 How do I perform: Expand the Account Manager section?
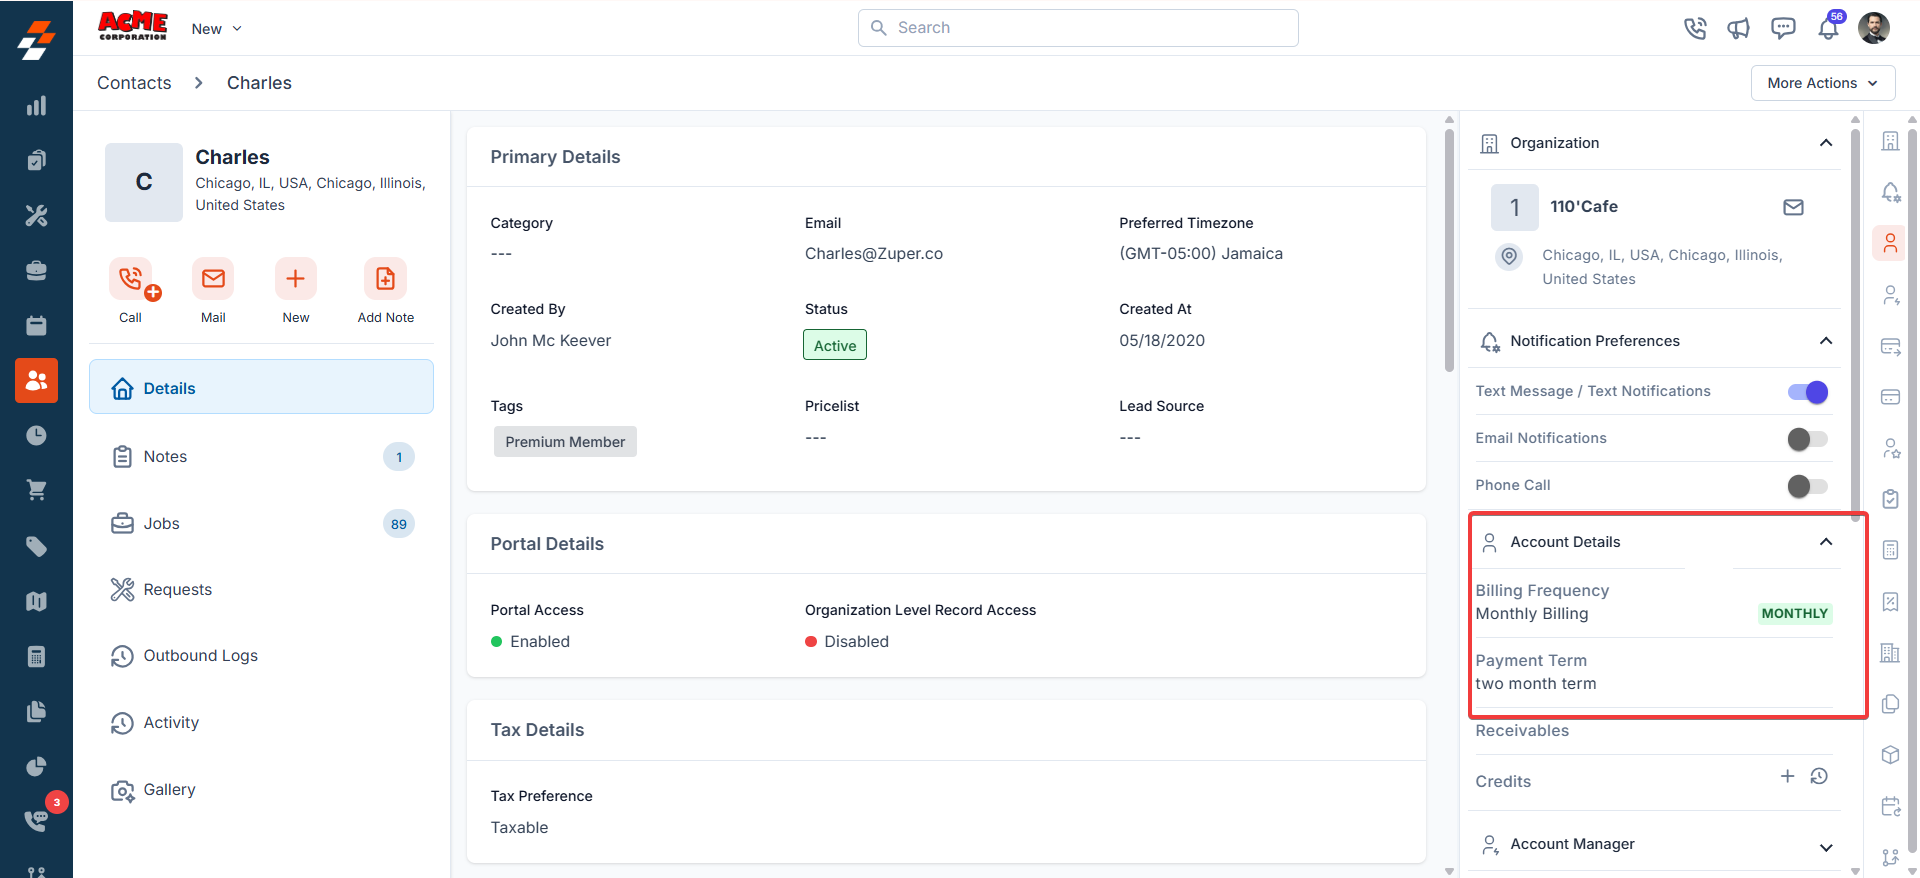point(1825,847)
